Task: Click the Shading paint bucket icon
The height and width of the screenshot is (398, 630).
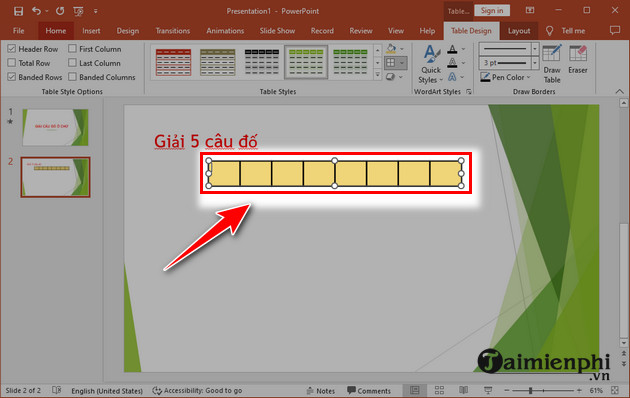Action: pyautogui.click(x=391, y=49)
